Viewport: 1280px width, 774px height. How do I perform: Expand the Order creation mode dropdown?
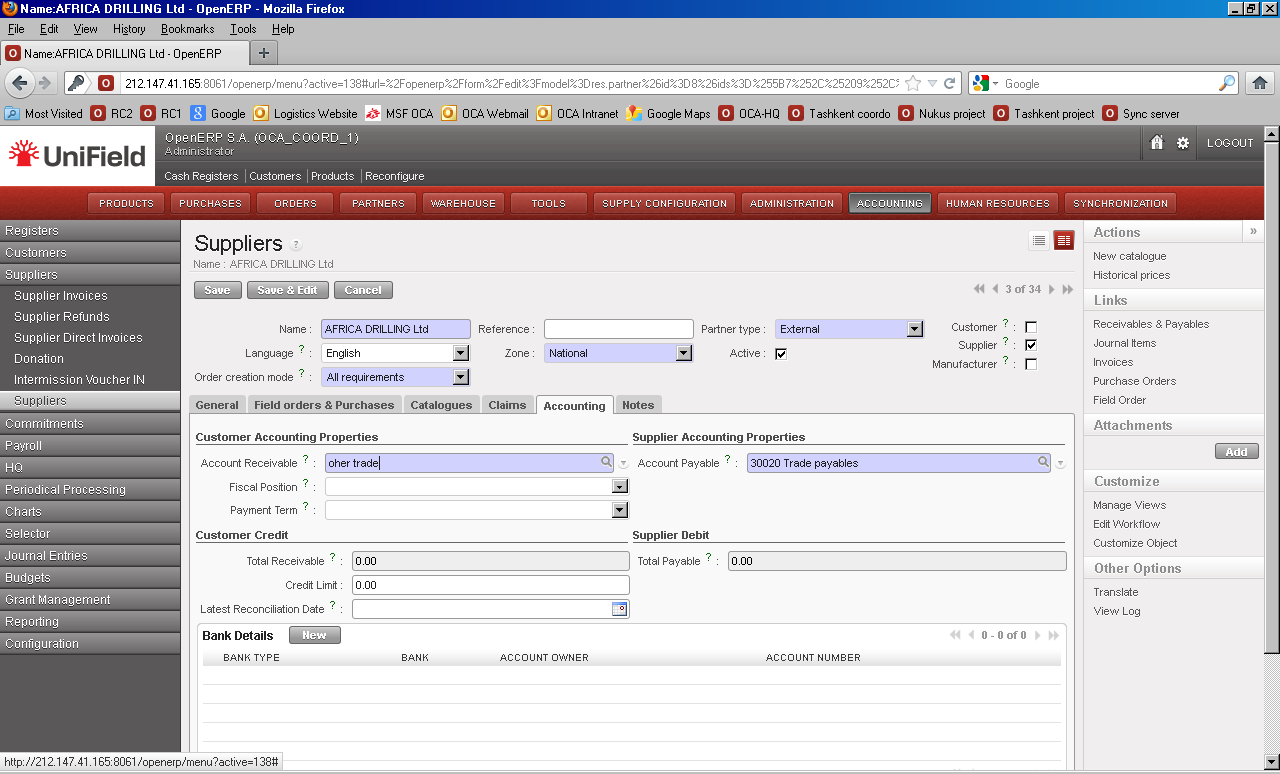click(460, 377)
